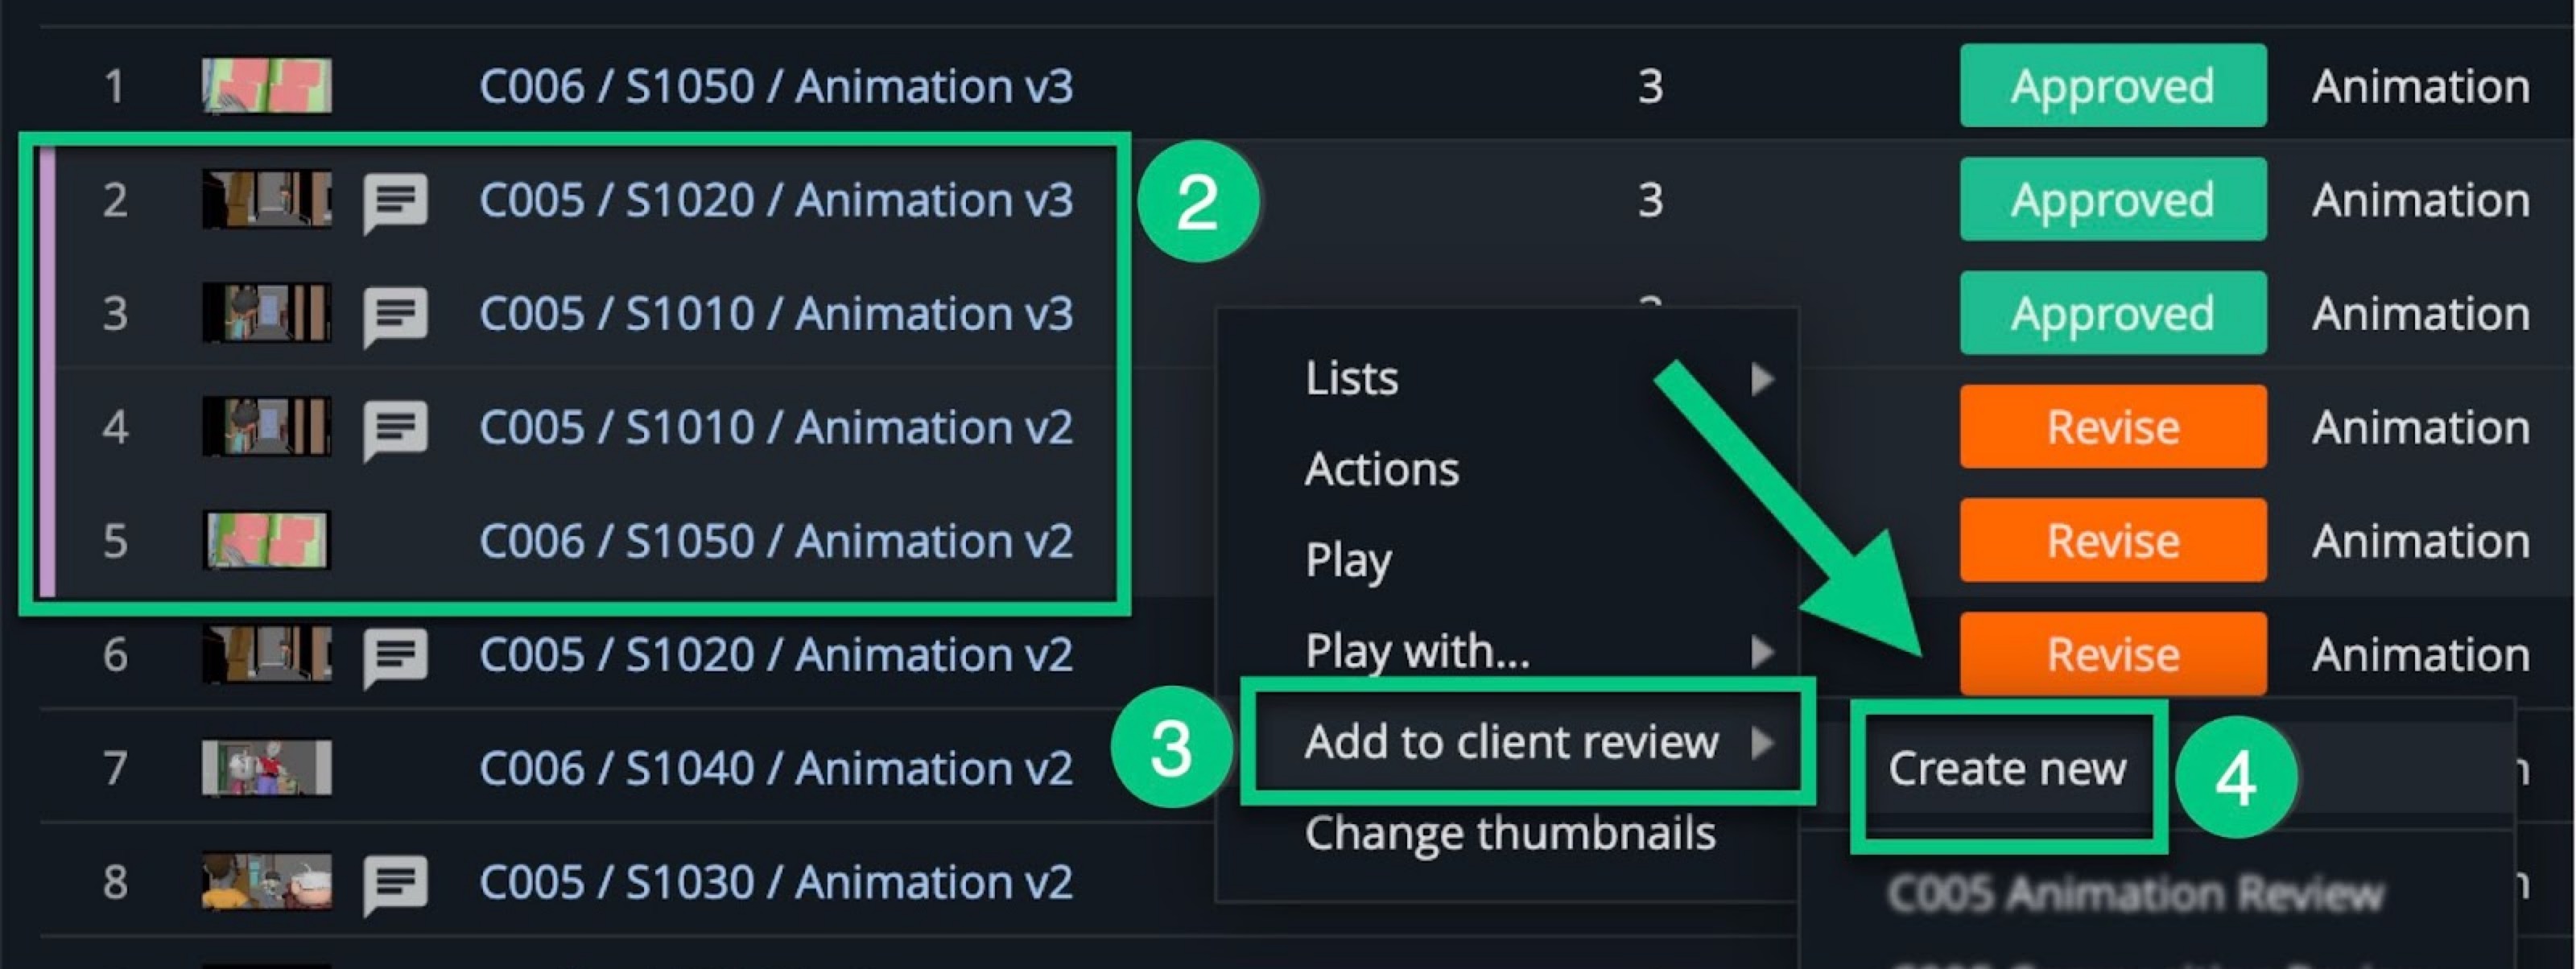Click Approved status badge on row 1
The width and height of the screenshot is (2576, 969).
coord(2112,86)
